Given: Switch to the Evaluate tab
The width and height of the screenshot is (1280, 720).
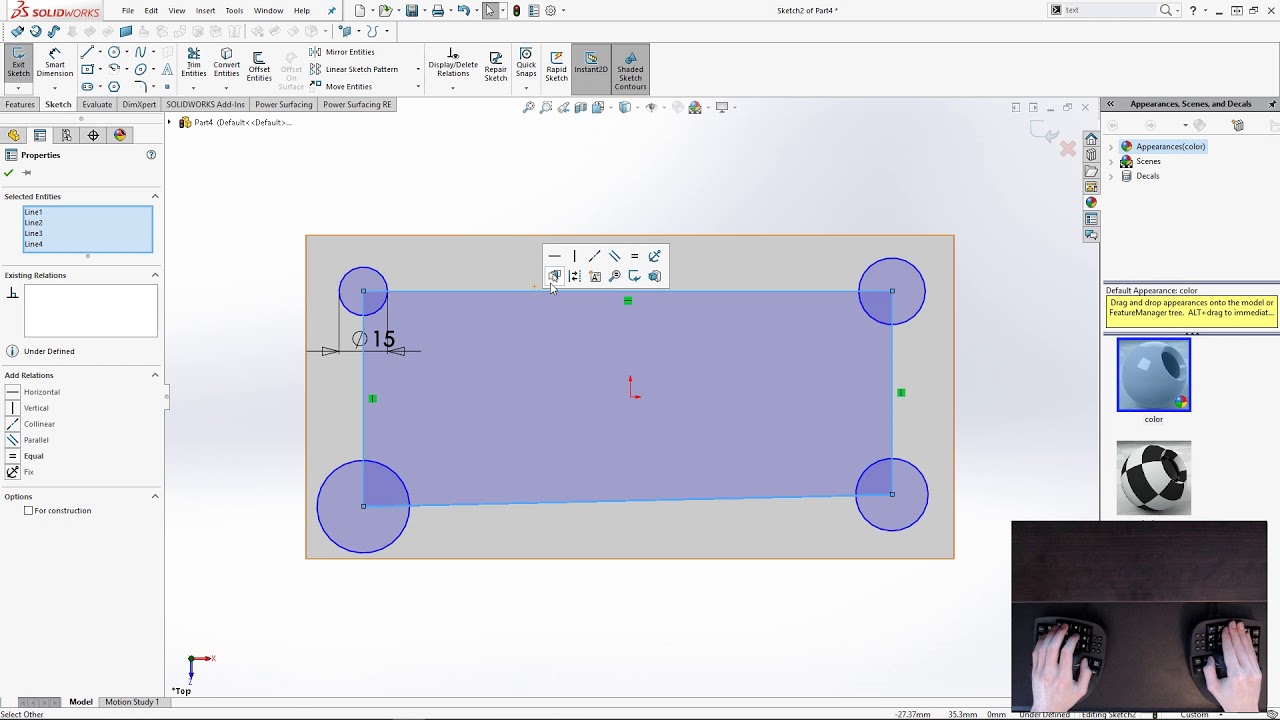Looking at the screenshot, I should pyautogui.click(x=97, y=104).
